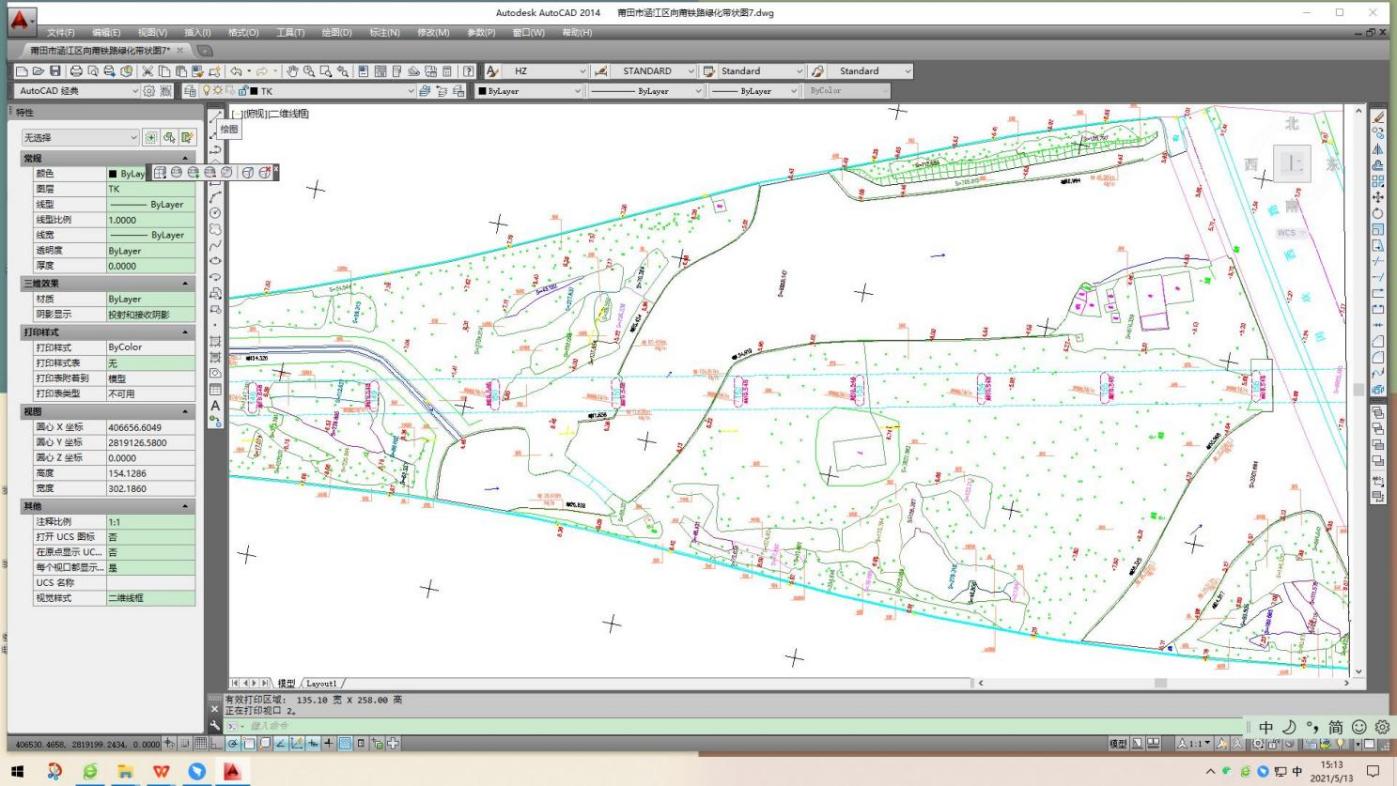Collapse the 常规 section in properties panel

pyautogui.click(x=185, y=159)
